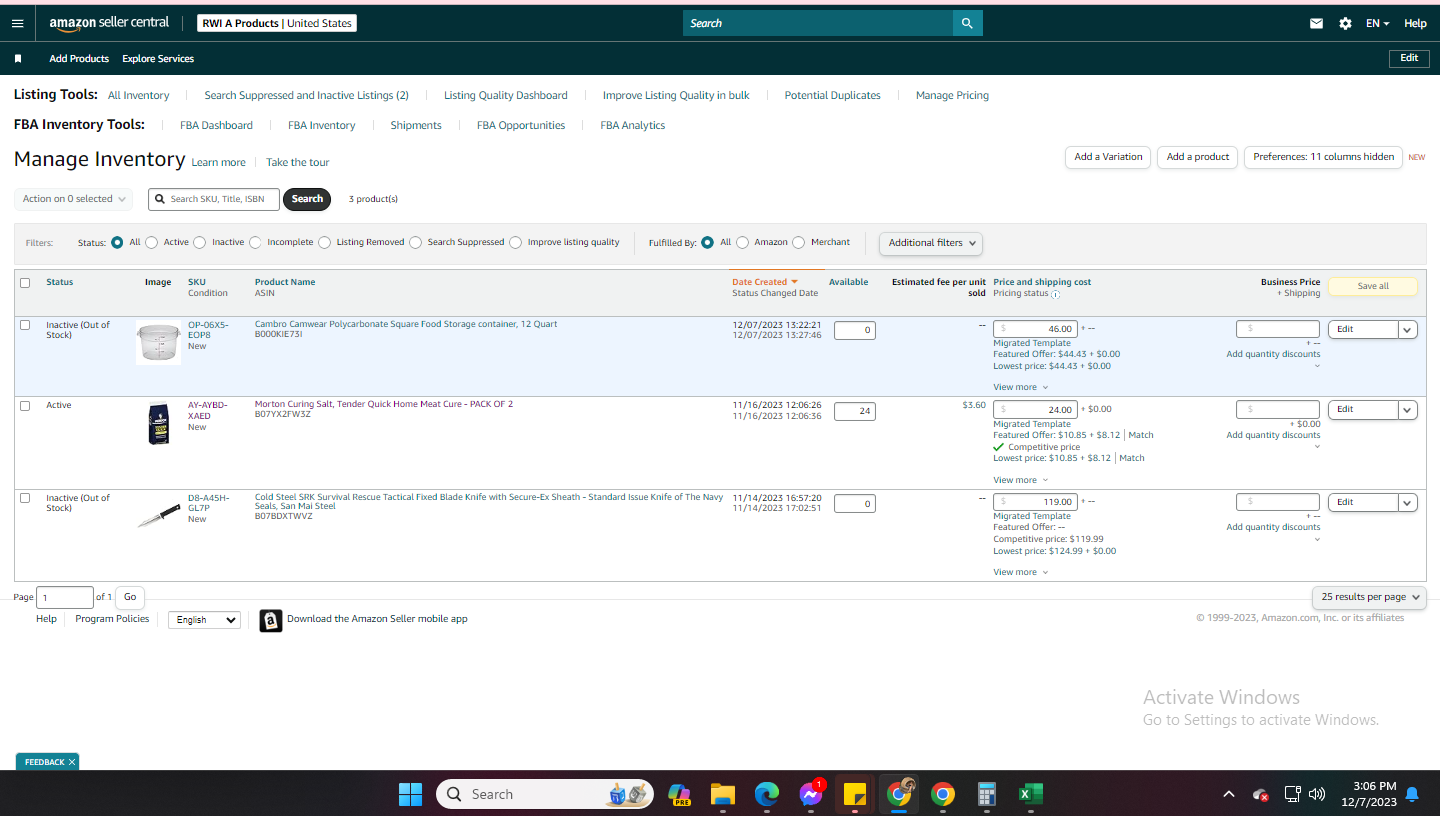
Task: Open the 25 results per page dropdown
Action: point(1369,597)
